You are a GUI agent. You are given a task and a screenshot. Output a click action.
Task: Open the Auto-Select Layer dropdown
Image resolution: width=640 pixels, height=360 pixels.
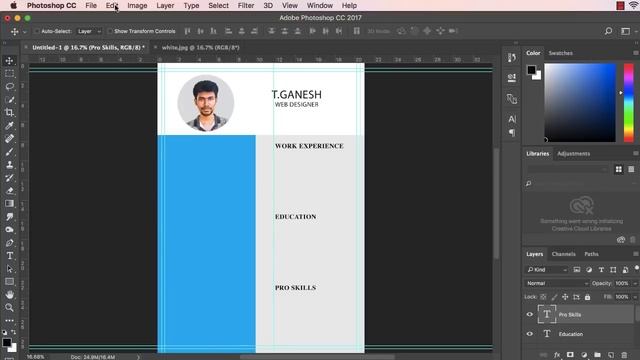pyautogui.click(x=89, y=31)
